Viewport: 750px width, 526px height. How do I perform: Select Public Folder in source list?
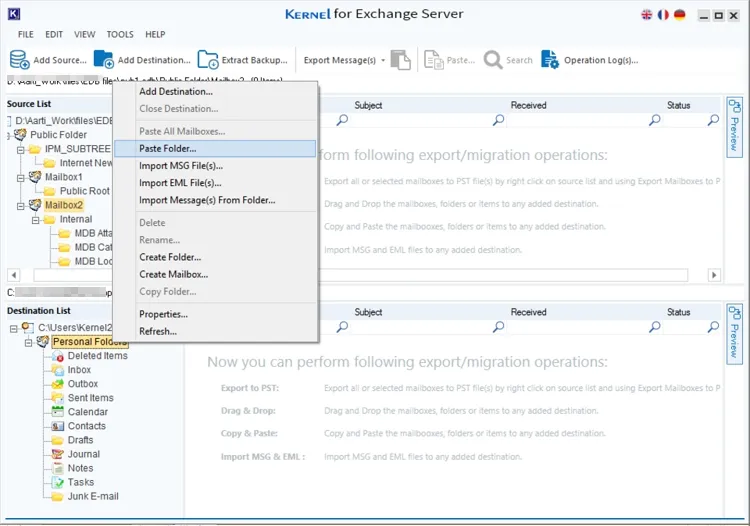[x=58, y=135]
